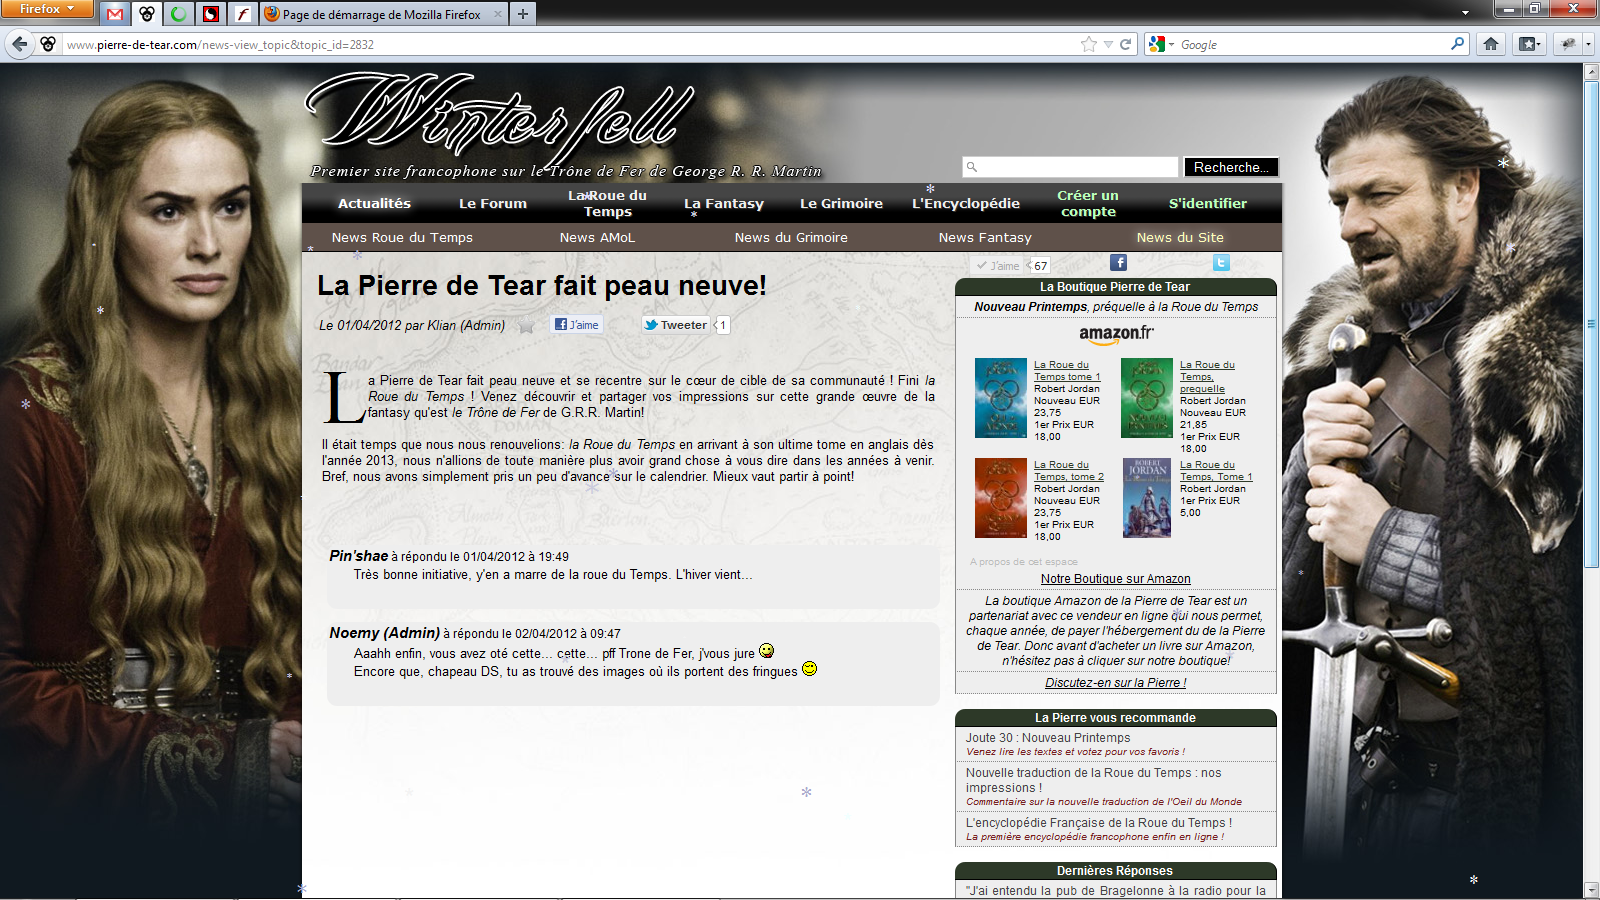Screen dimensions: 1600x900
Task: Focus the pierre-de-tear.com URL field
Action: coord(570,44)
